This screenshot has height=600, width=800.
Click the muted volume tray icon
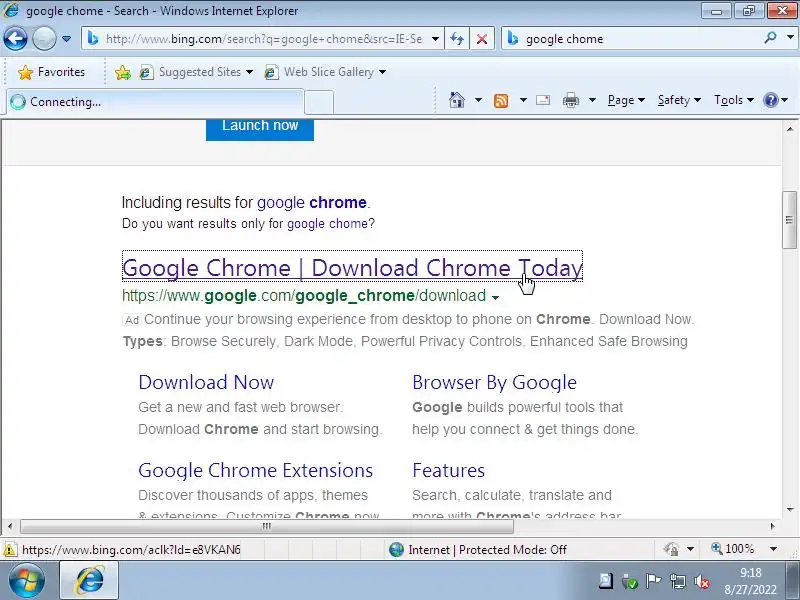click(x=703, y=581)
